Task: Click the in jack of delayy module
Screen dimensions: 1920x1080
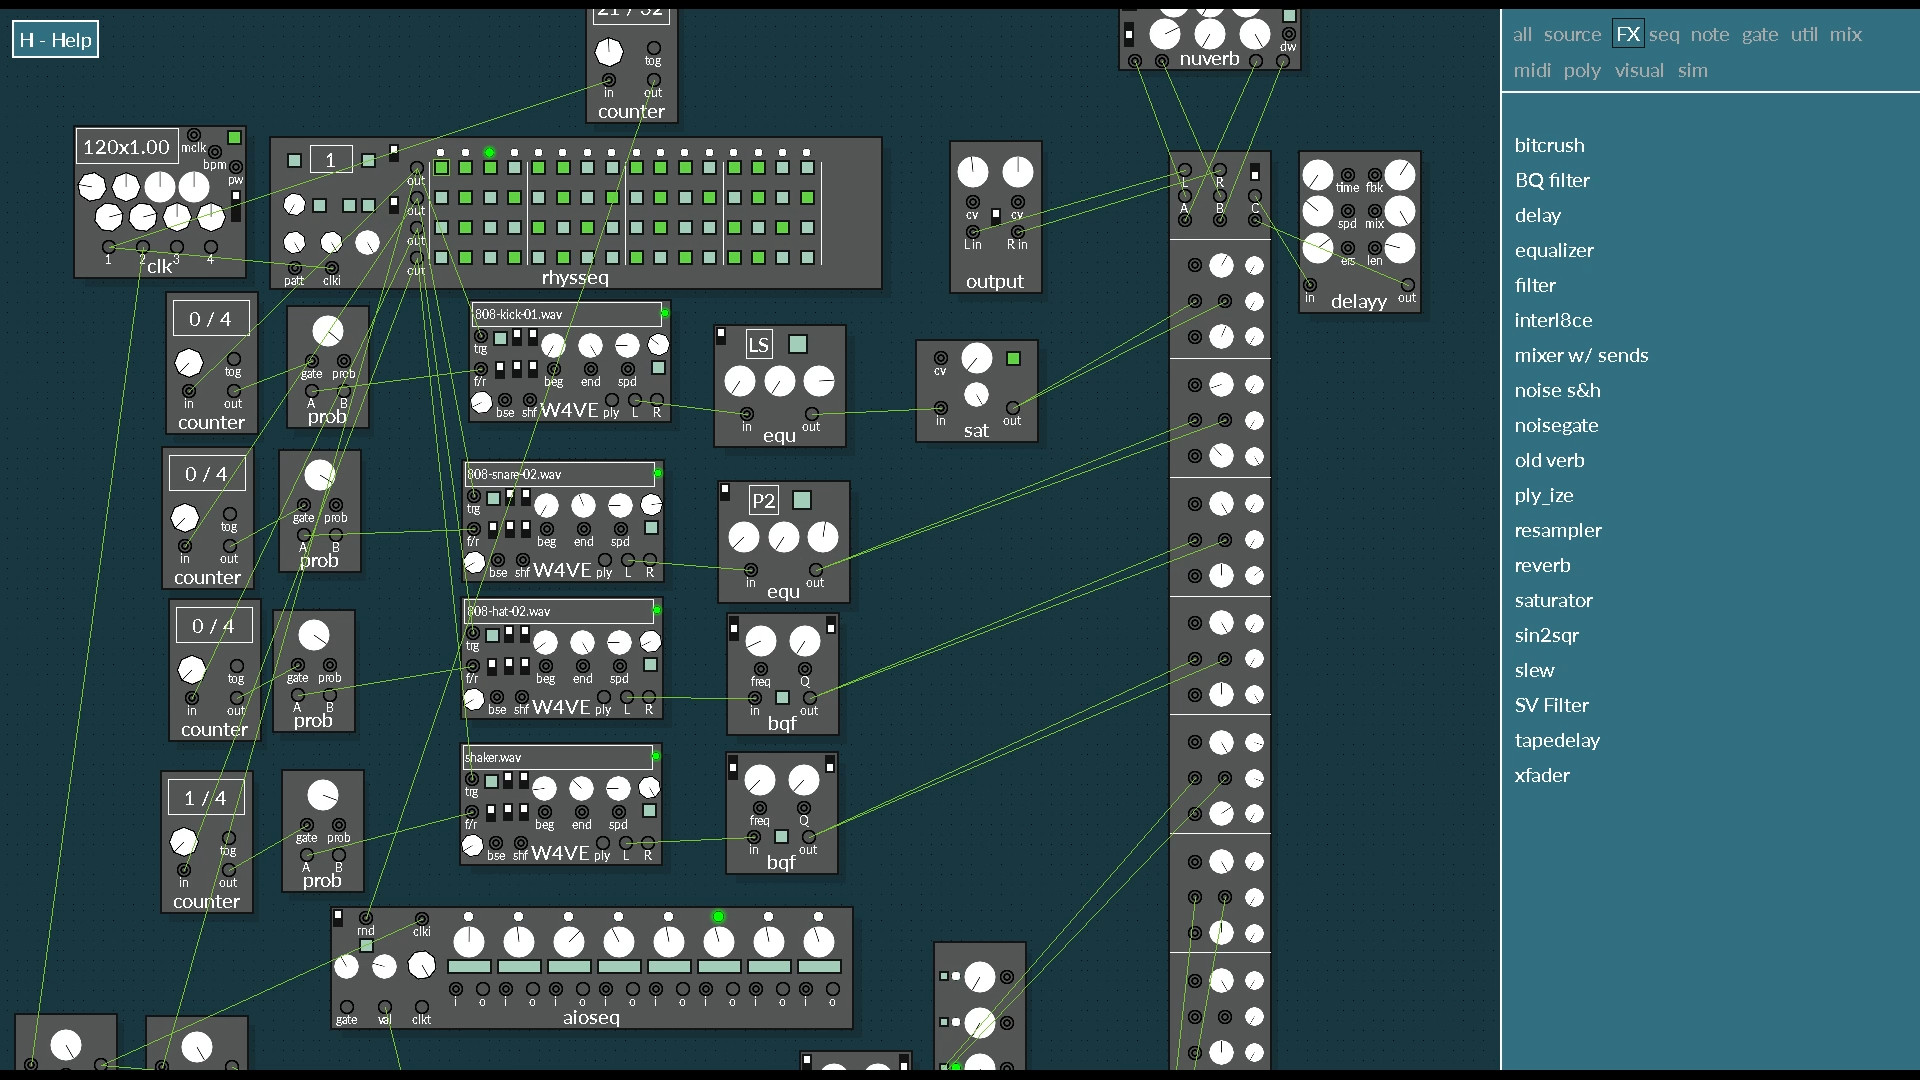Action: 1310,285
